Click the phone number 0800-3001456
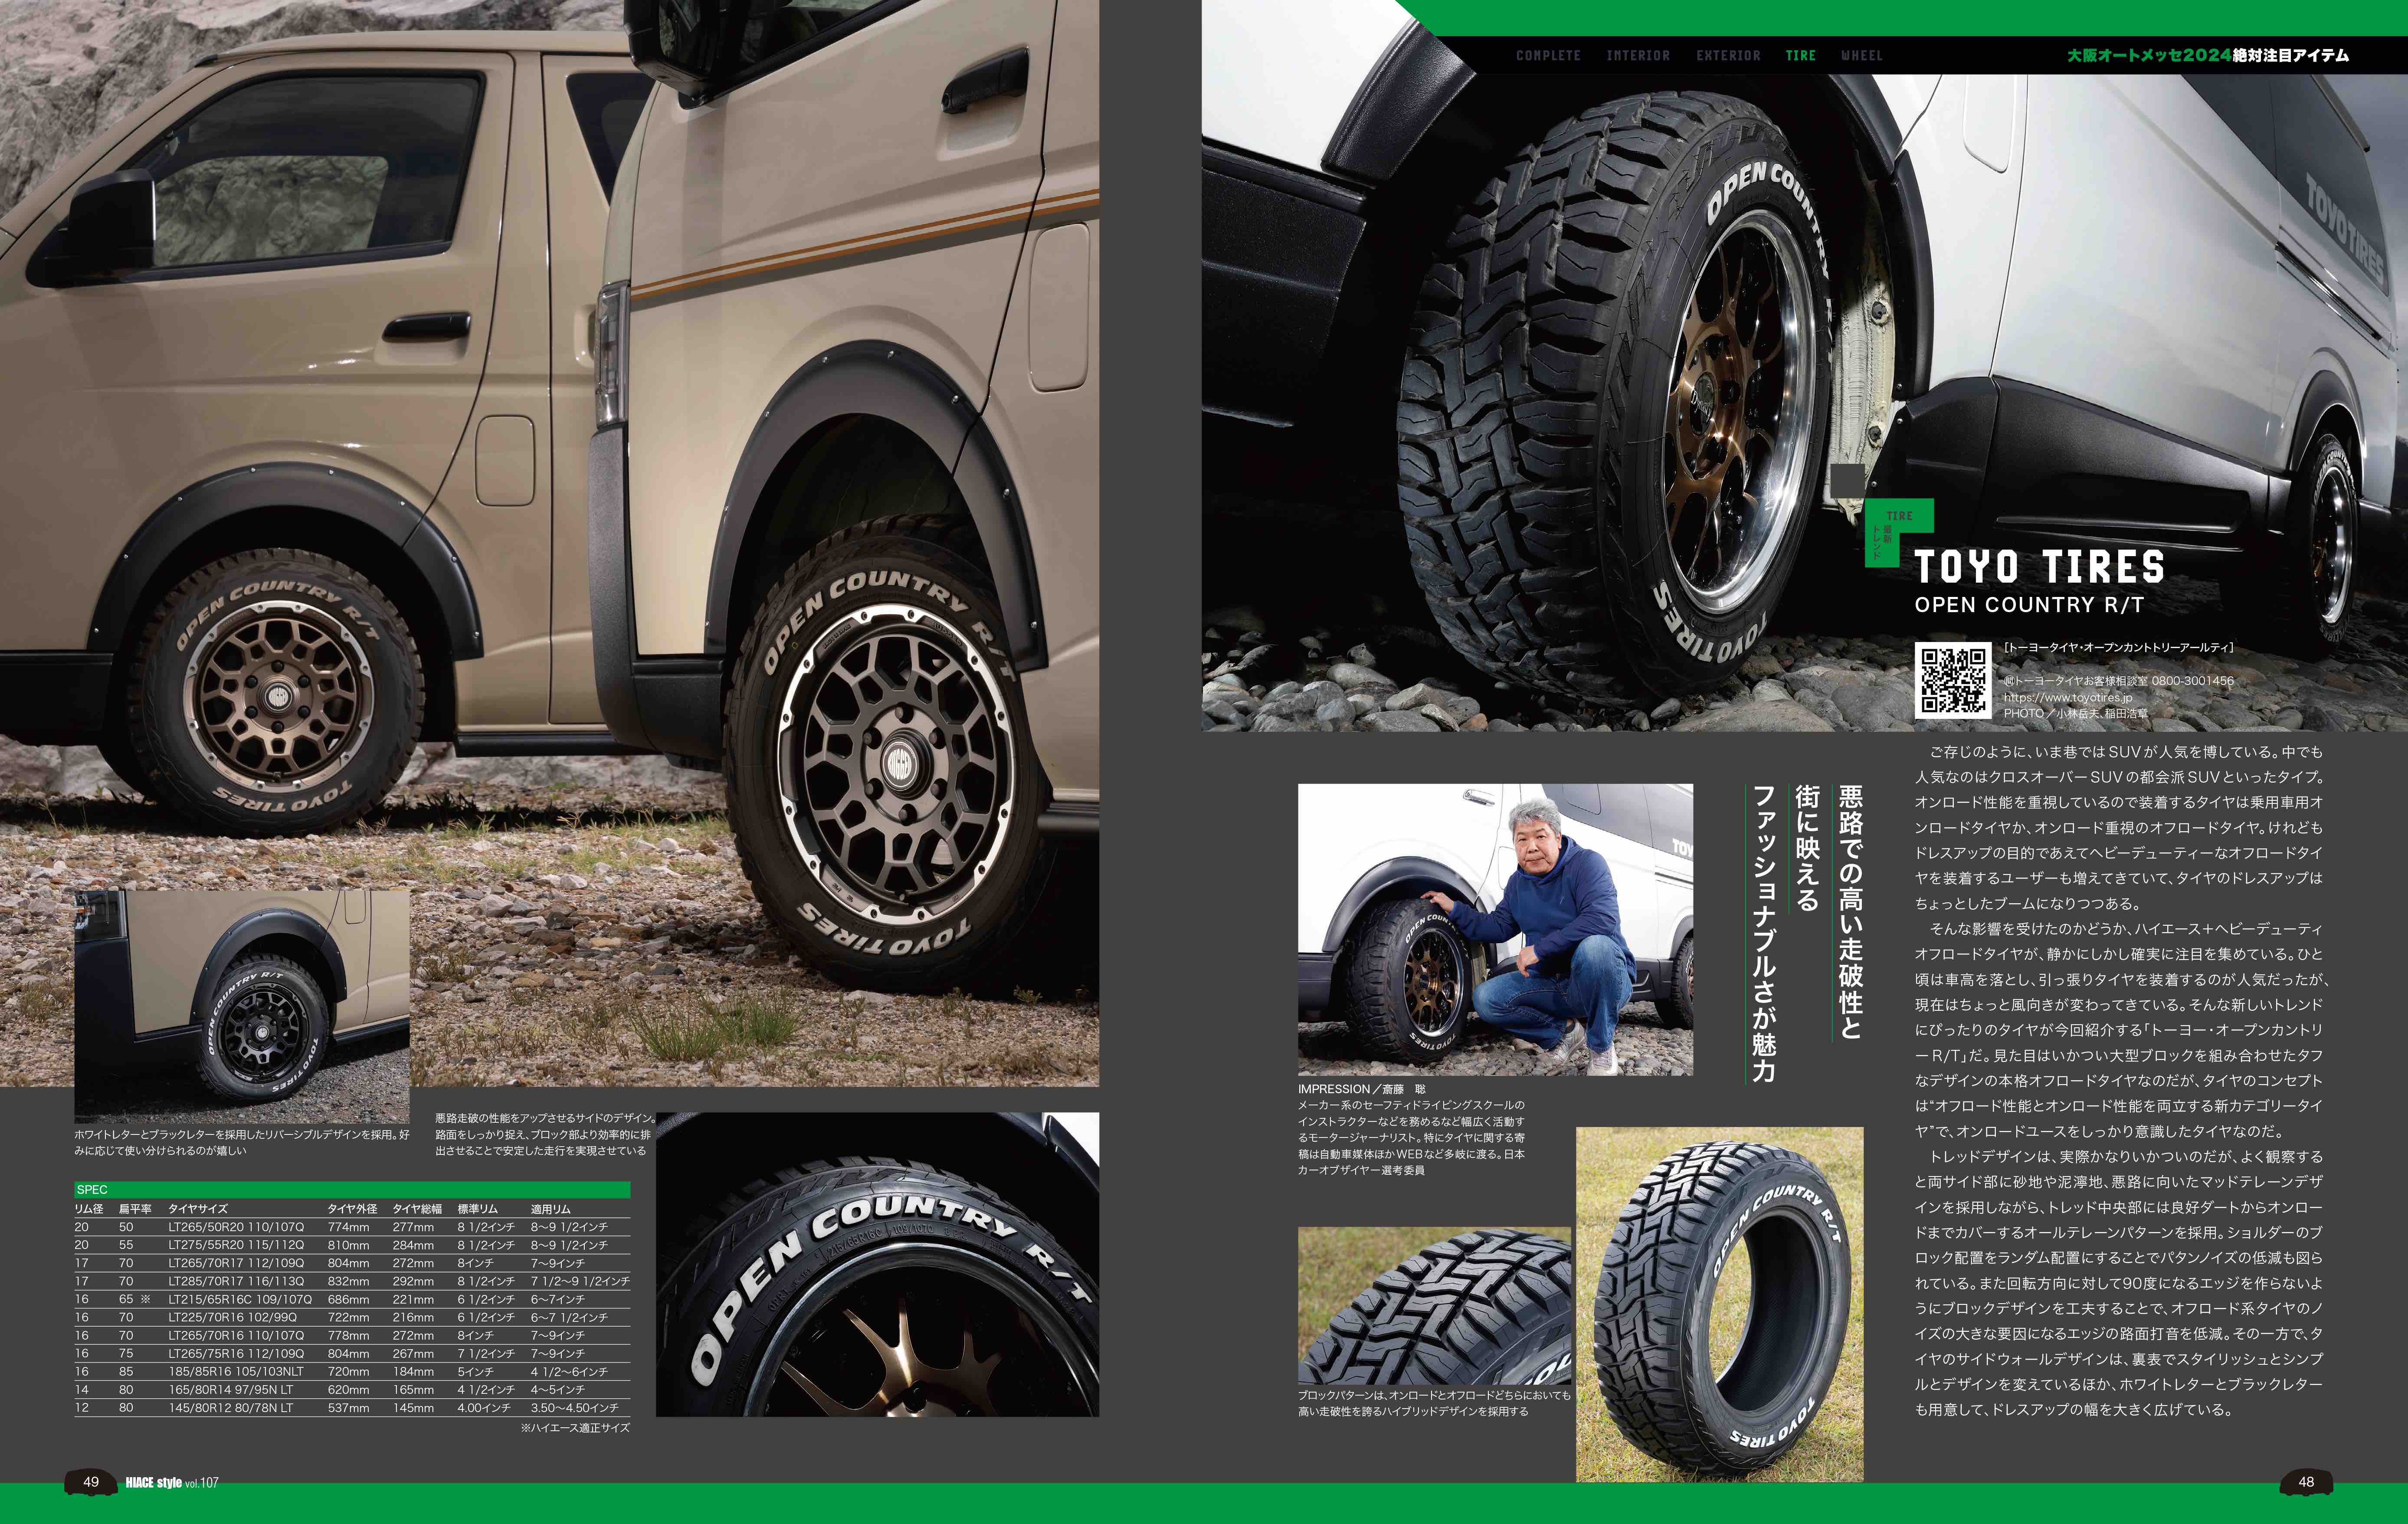The image size is (2408, 1524). click(2193, 681)
